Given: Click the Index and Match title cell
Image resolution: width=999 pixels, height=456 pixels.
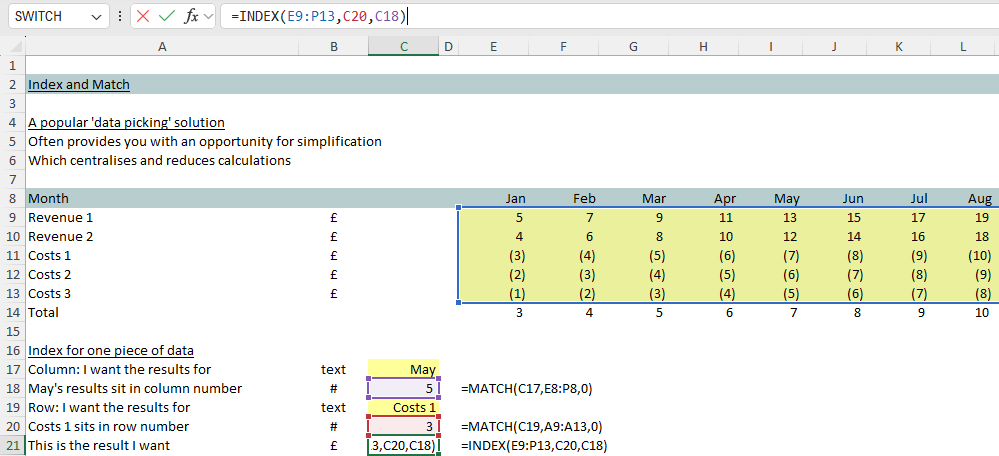Looking at the screenshot, I should [79, 85].
